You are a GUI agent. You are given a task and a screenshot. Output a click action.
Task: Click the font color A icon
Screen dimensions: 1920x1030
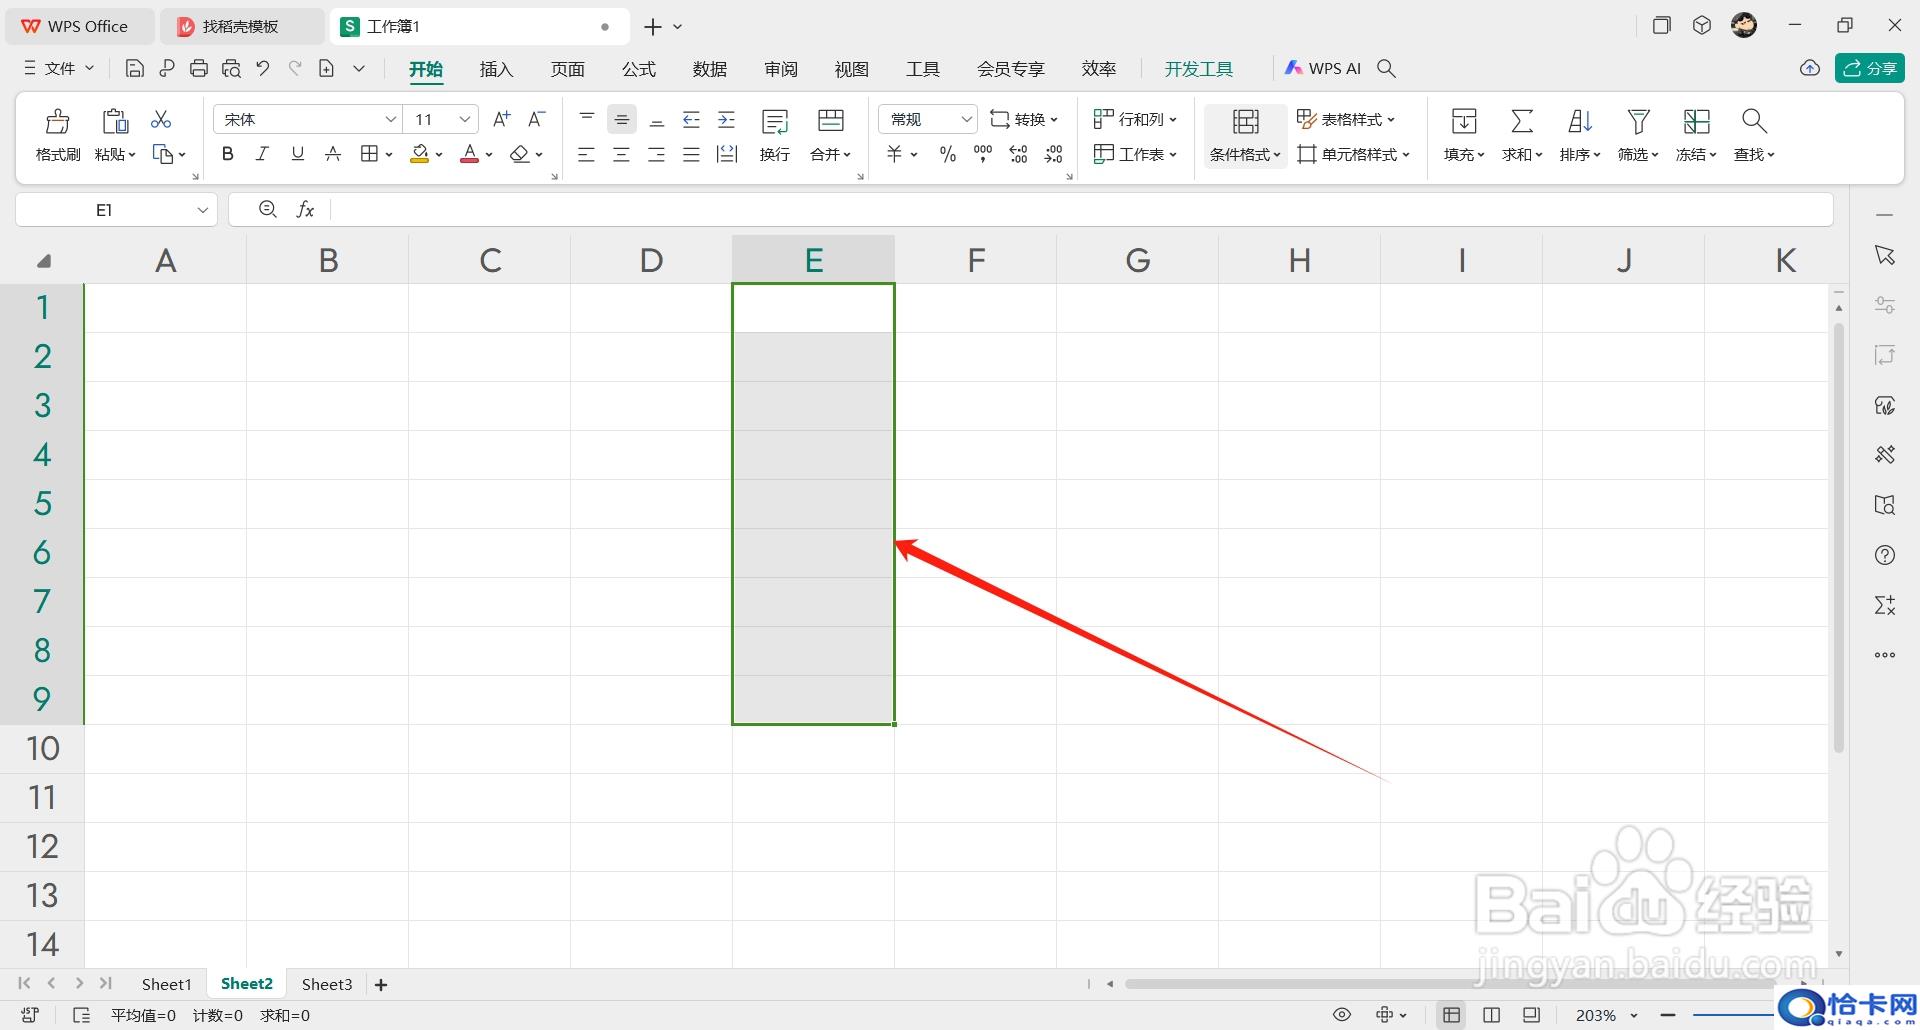point(469,154)
